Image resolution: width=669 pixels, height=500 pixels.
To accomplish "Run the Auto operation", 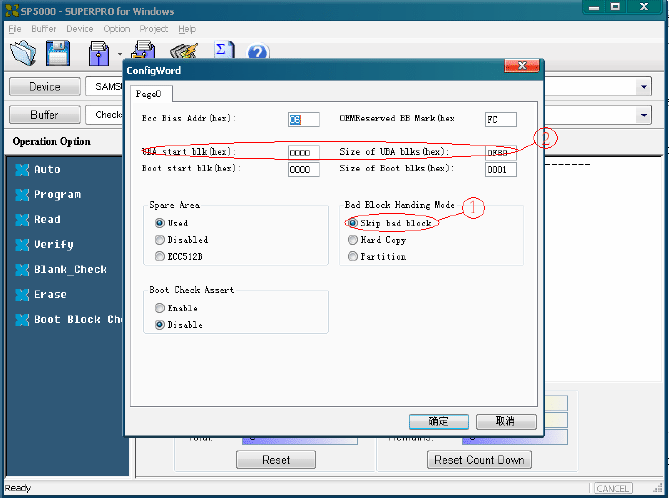I will click(38, 170).
